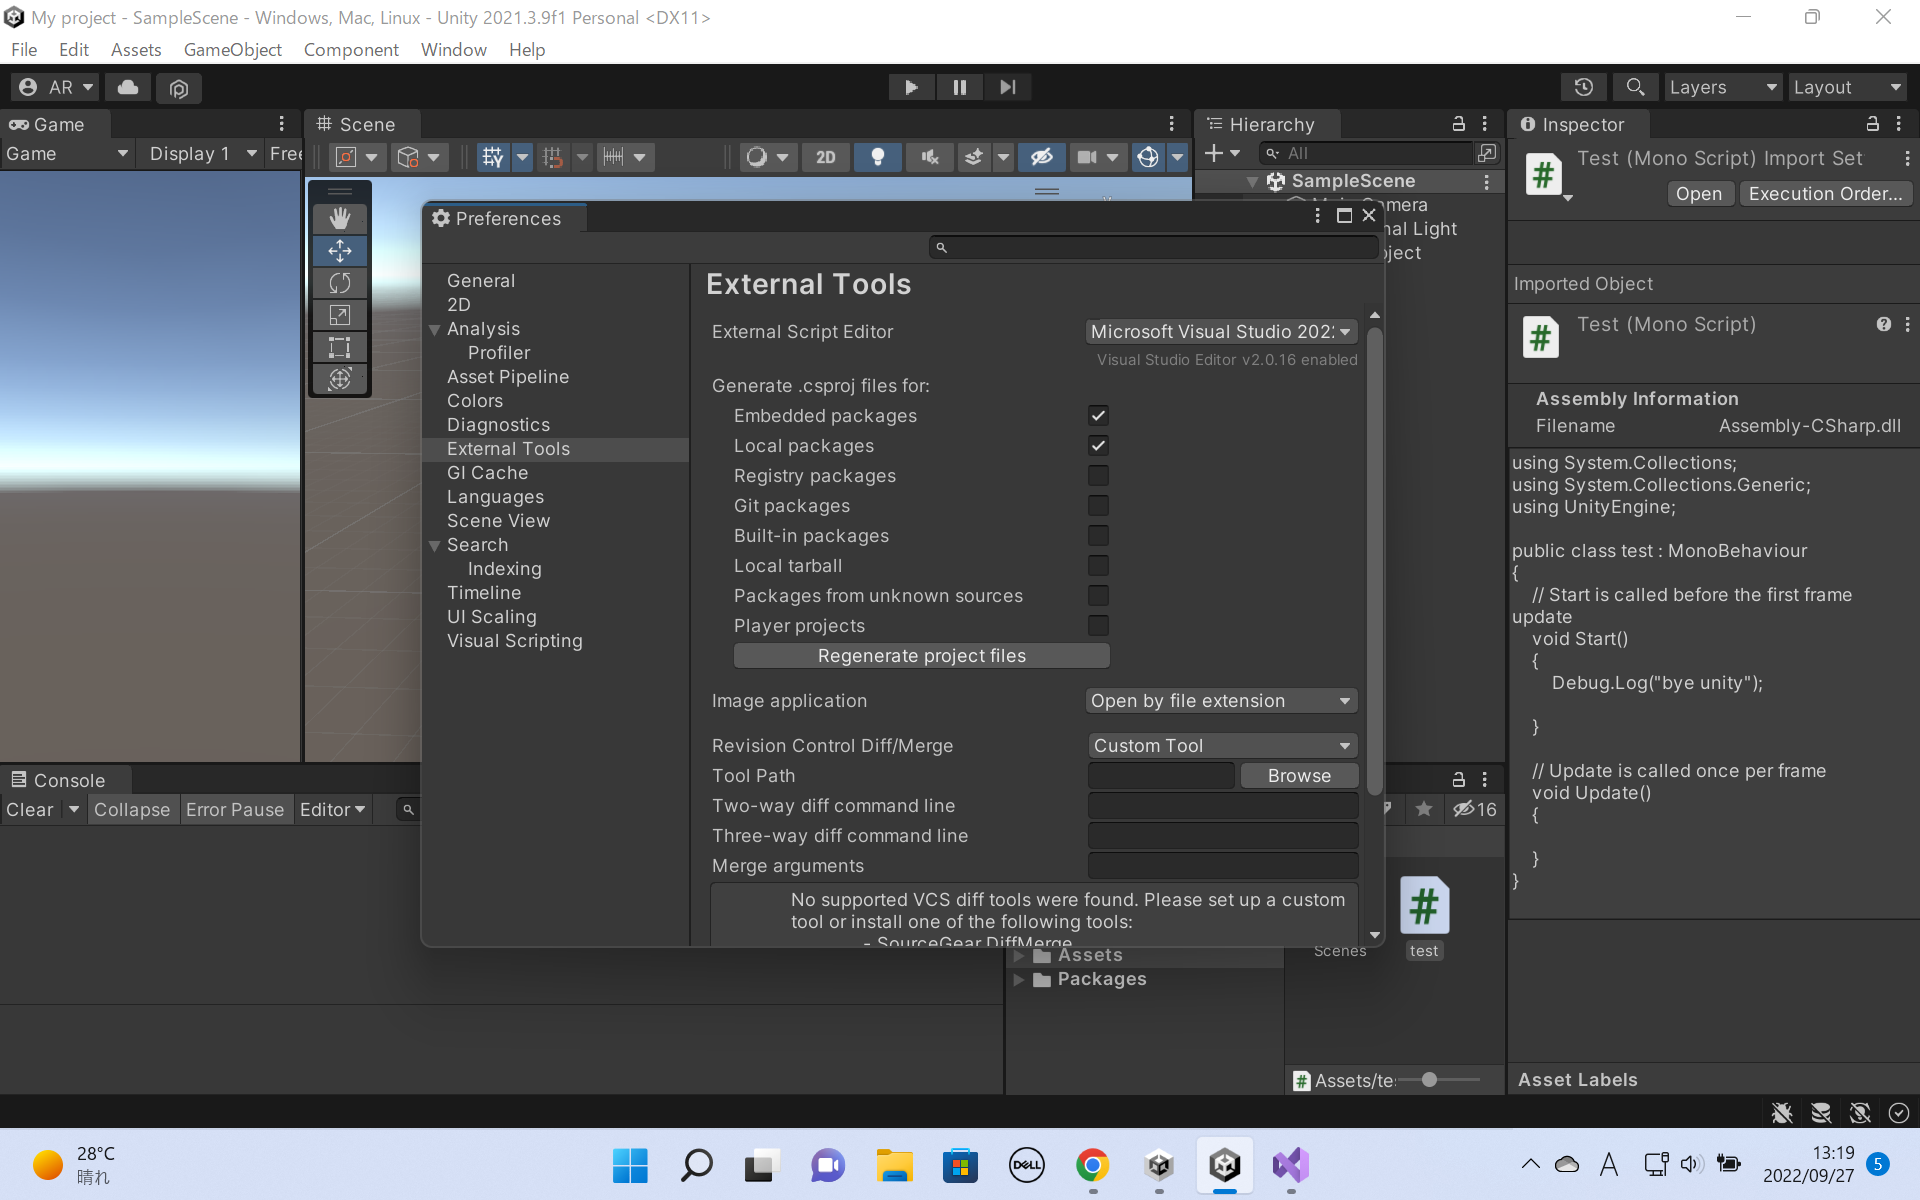Toggle Local packages checkbox
This screenshot has width=1920, height=1200.
pyautogui.click(x=1098, y=445)
